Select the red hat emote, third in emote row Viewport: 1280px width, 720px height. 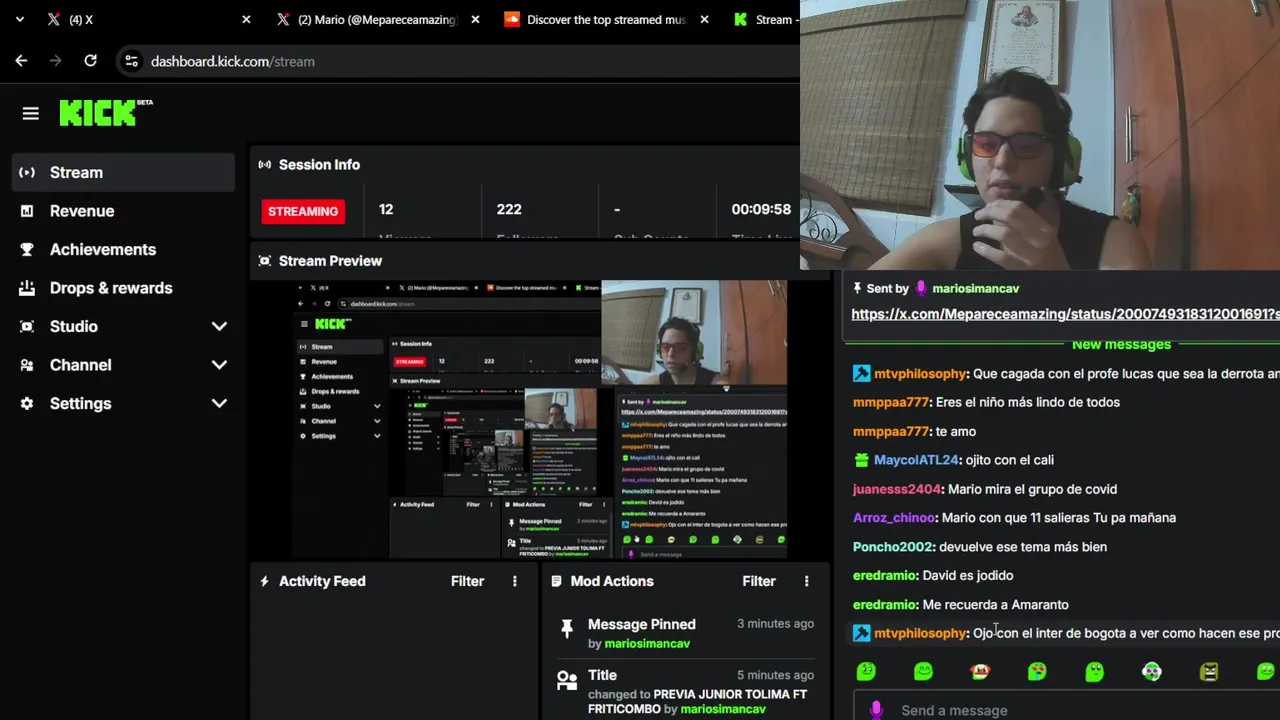tap(980, 672)
